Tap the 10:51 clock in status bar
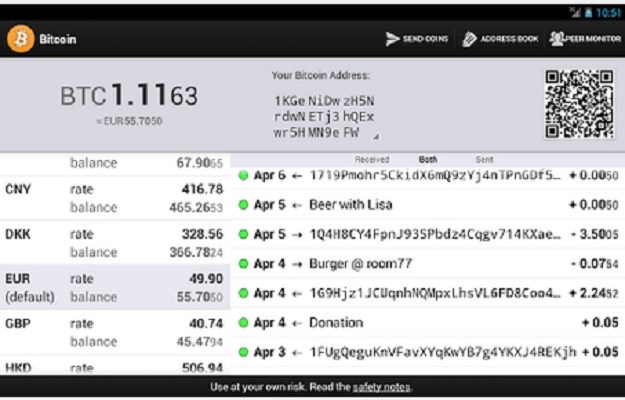The width and height of the screenshot is (625, 400). coord(609,13)
